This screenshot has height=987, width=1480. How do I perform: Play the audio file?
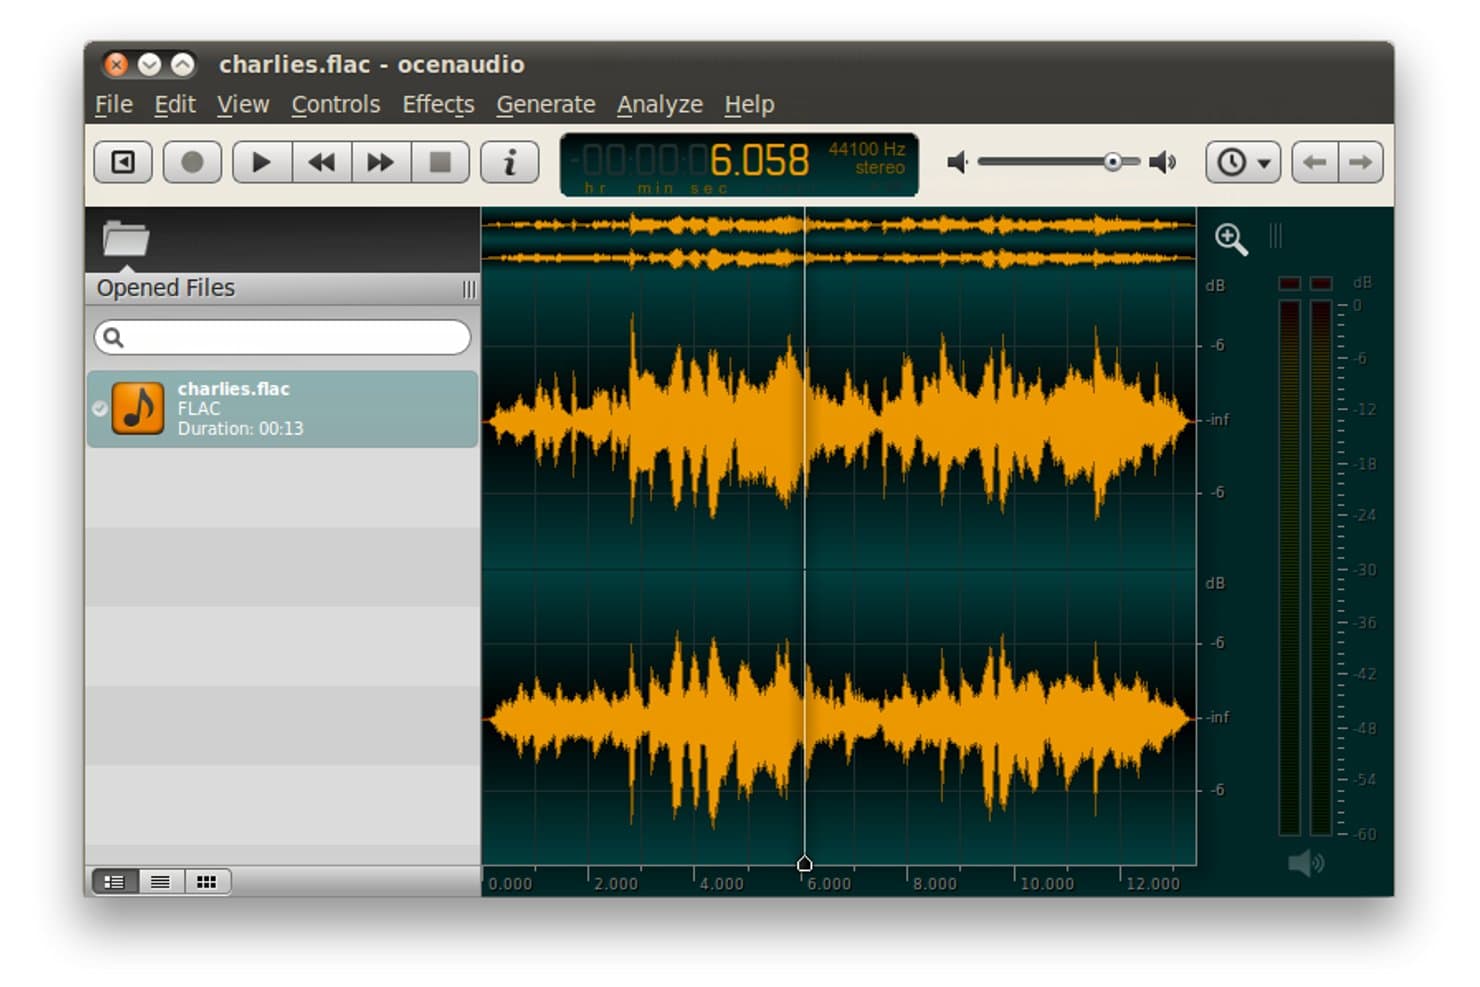pos(262,162)
